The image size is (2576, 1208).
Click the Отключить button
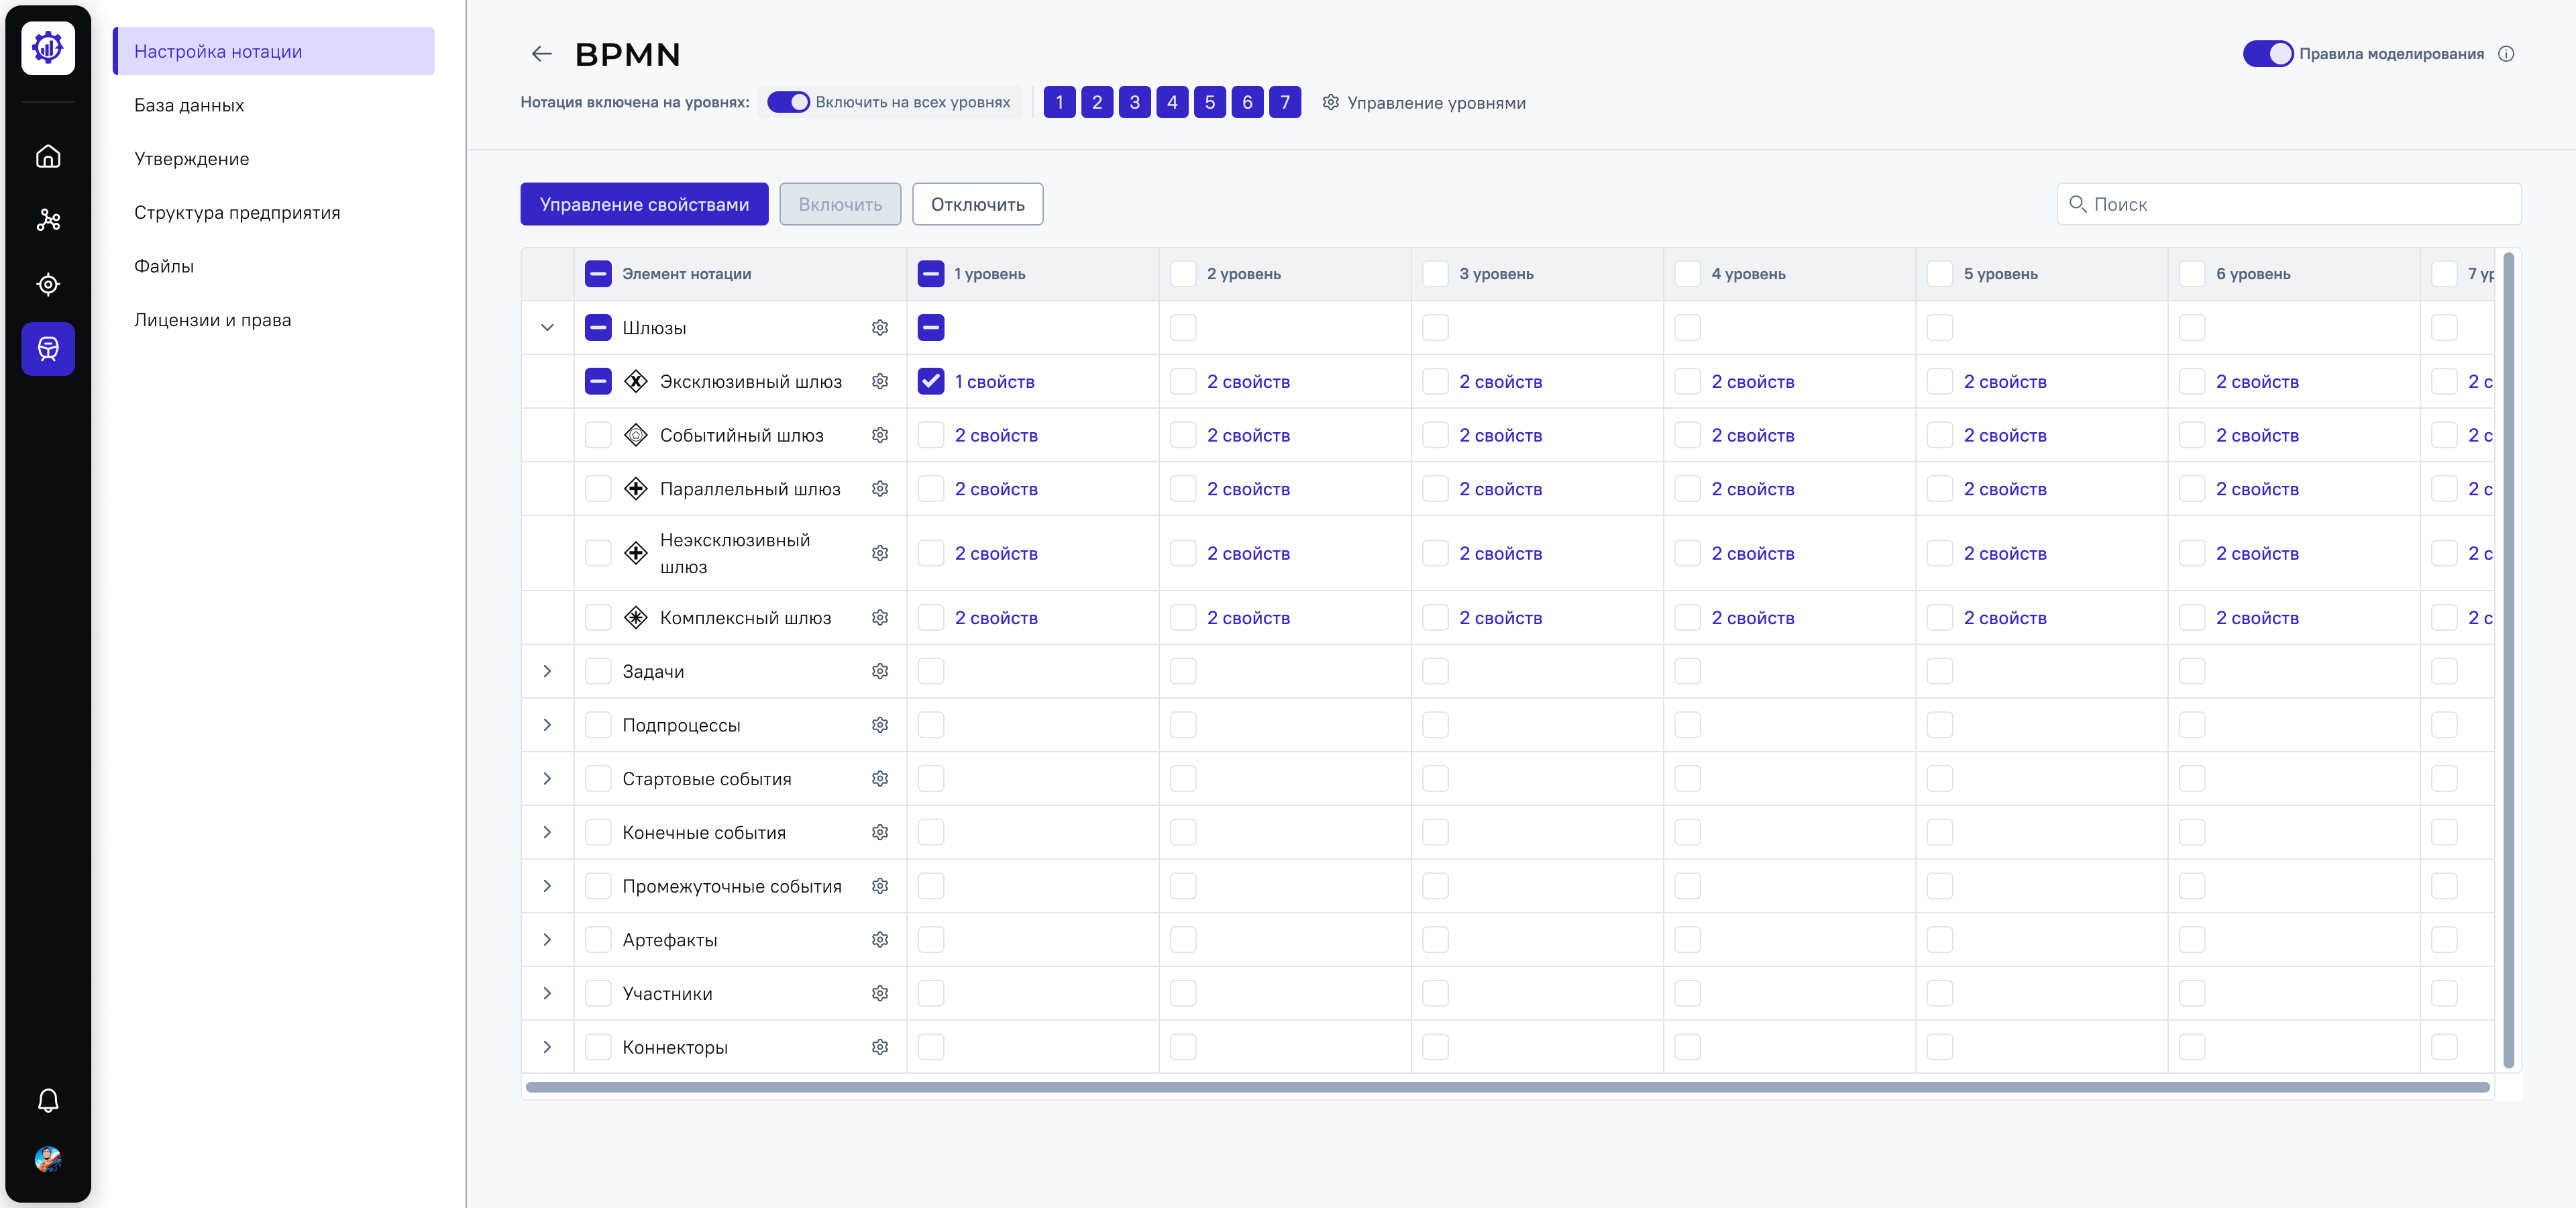click(x=977, y=204)
